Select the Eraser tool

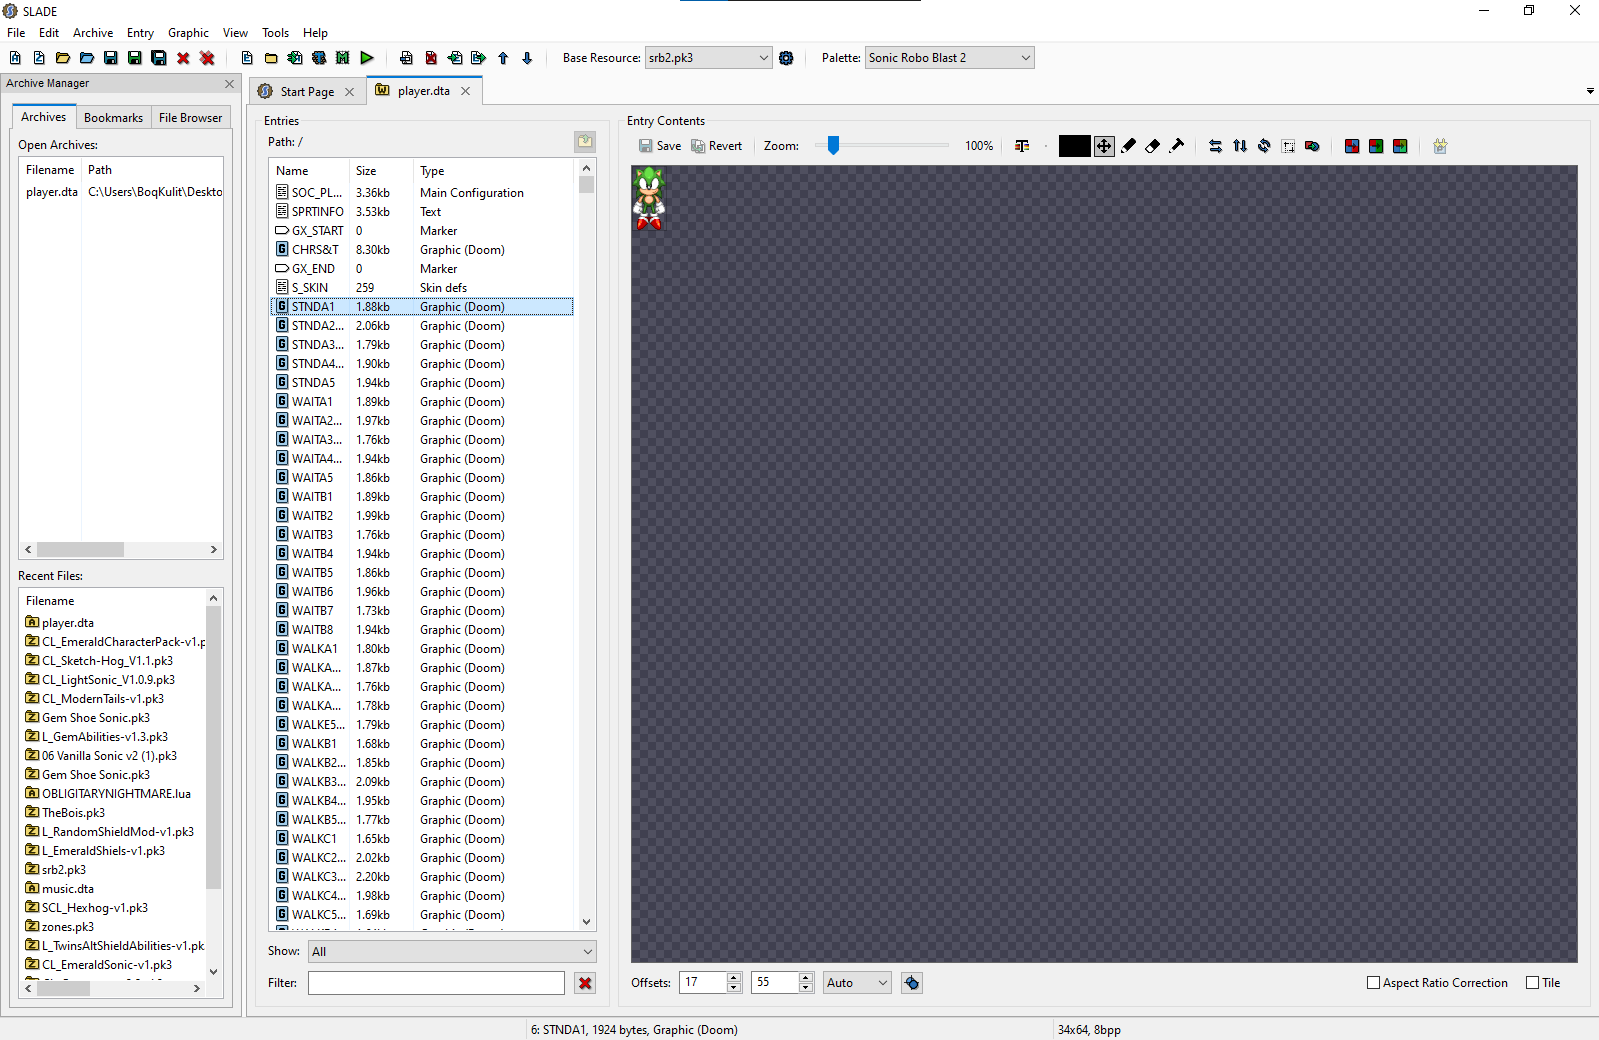[x=1153, y=146]
